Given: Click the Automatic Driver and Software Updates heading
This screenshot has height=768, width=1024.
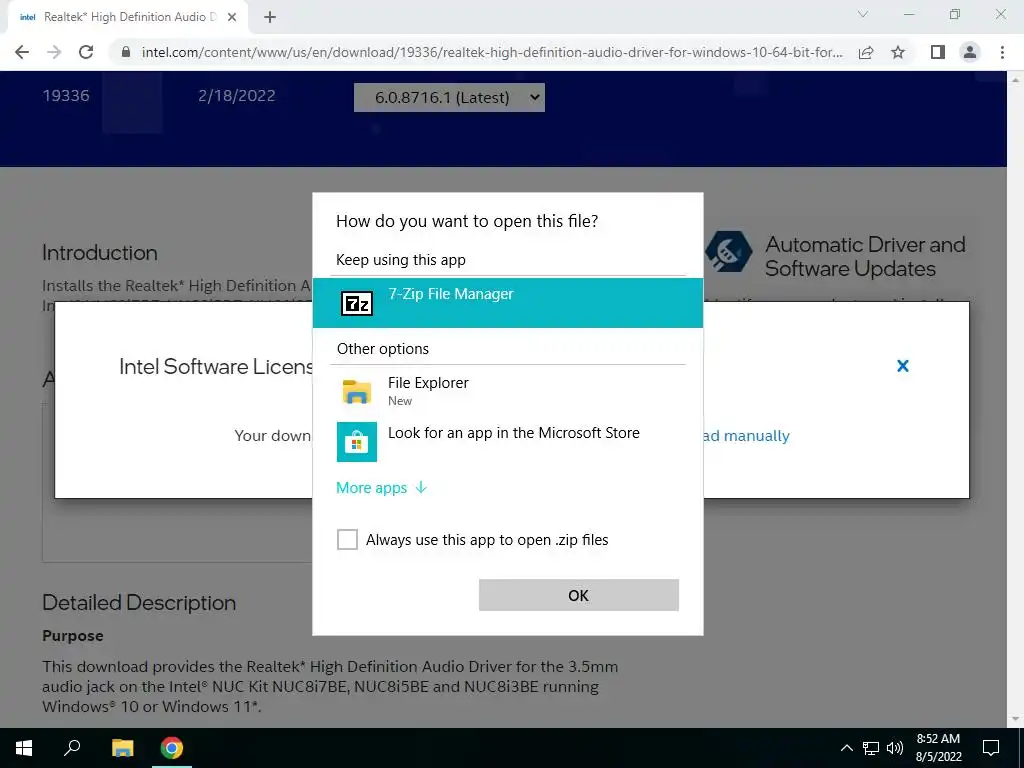Looking at the screenshot, I should click(865, 257).
